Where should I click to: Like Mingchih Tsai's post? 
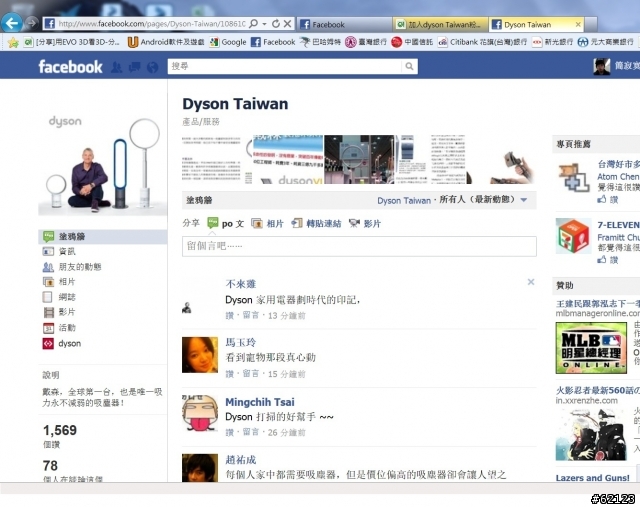(x=229, y=432)
